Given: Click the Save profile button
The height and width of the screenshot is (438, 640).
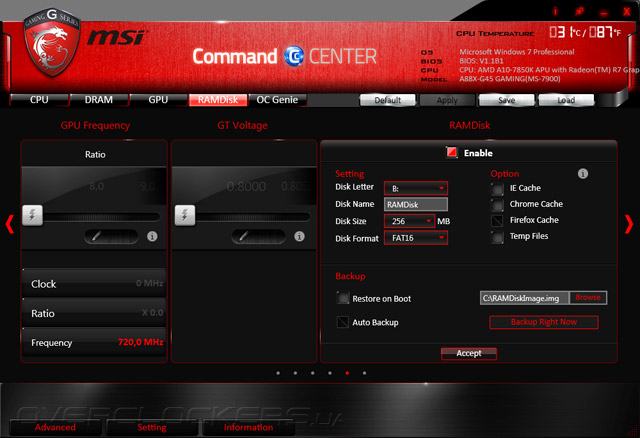Looking at the screenshot, I should click(507, 100).
